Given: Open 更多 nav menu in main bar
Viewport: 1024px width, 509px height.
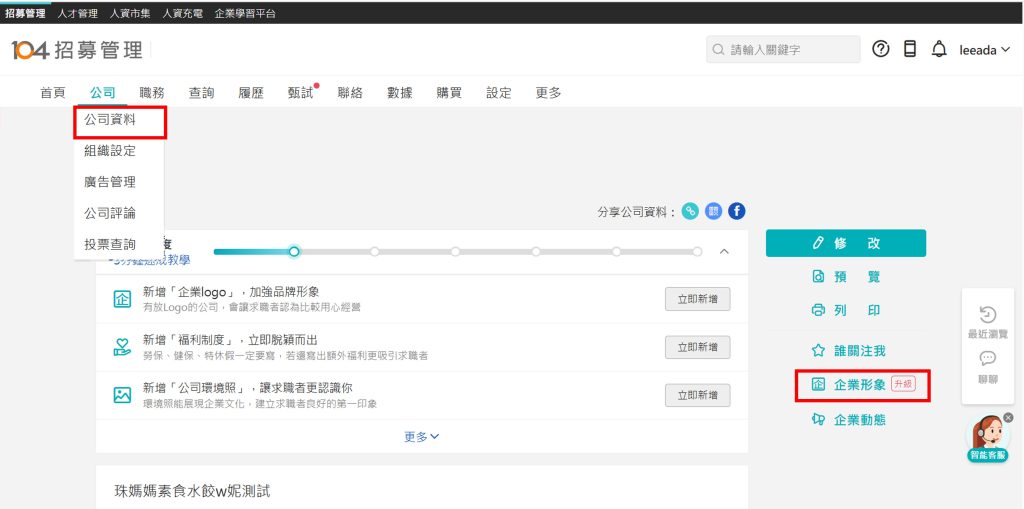Looking at the screenshot, I should [549, 93].
